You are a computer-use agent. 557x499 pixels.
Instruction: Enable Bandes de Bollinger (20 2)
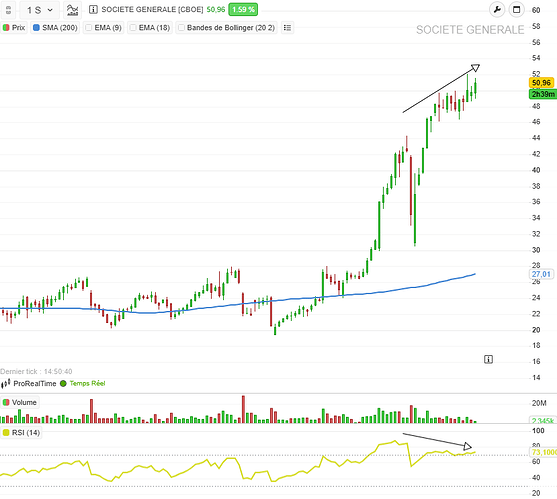click(227, 28)
